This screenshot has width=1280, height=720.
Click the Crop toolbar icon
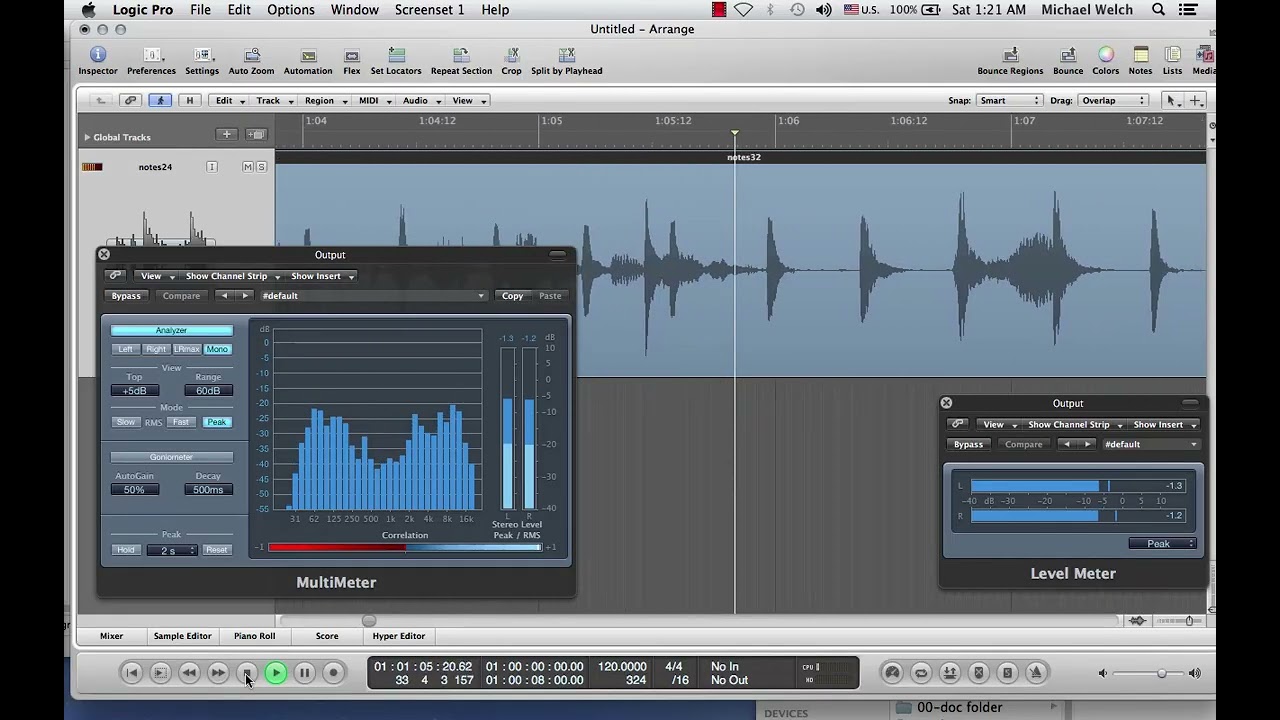click(x=512, y=60)
